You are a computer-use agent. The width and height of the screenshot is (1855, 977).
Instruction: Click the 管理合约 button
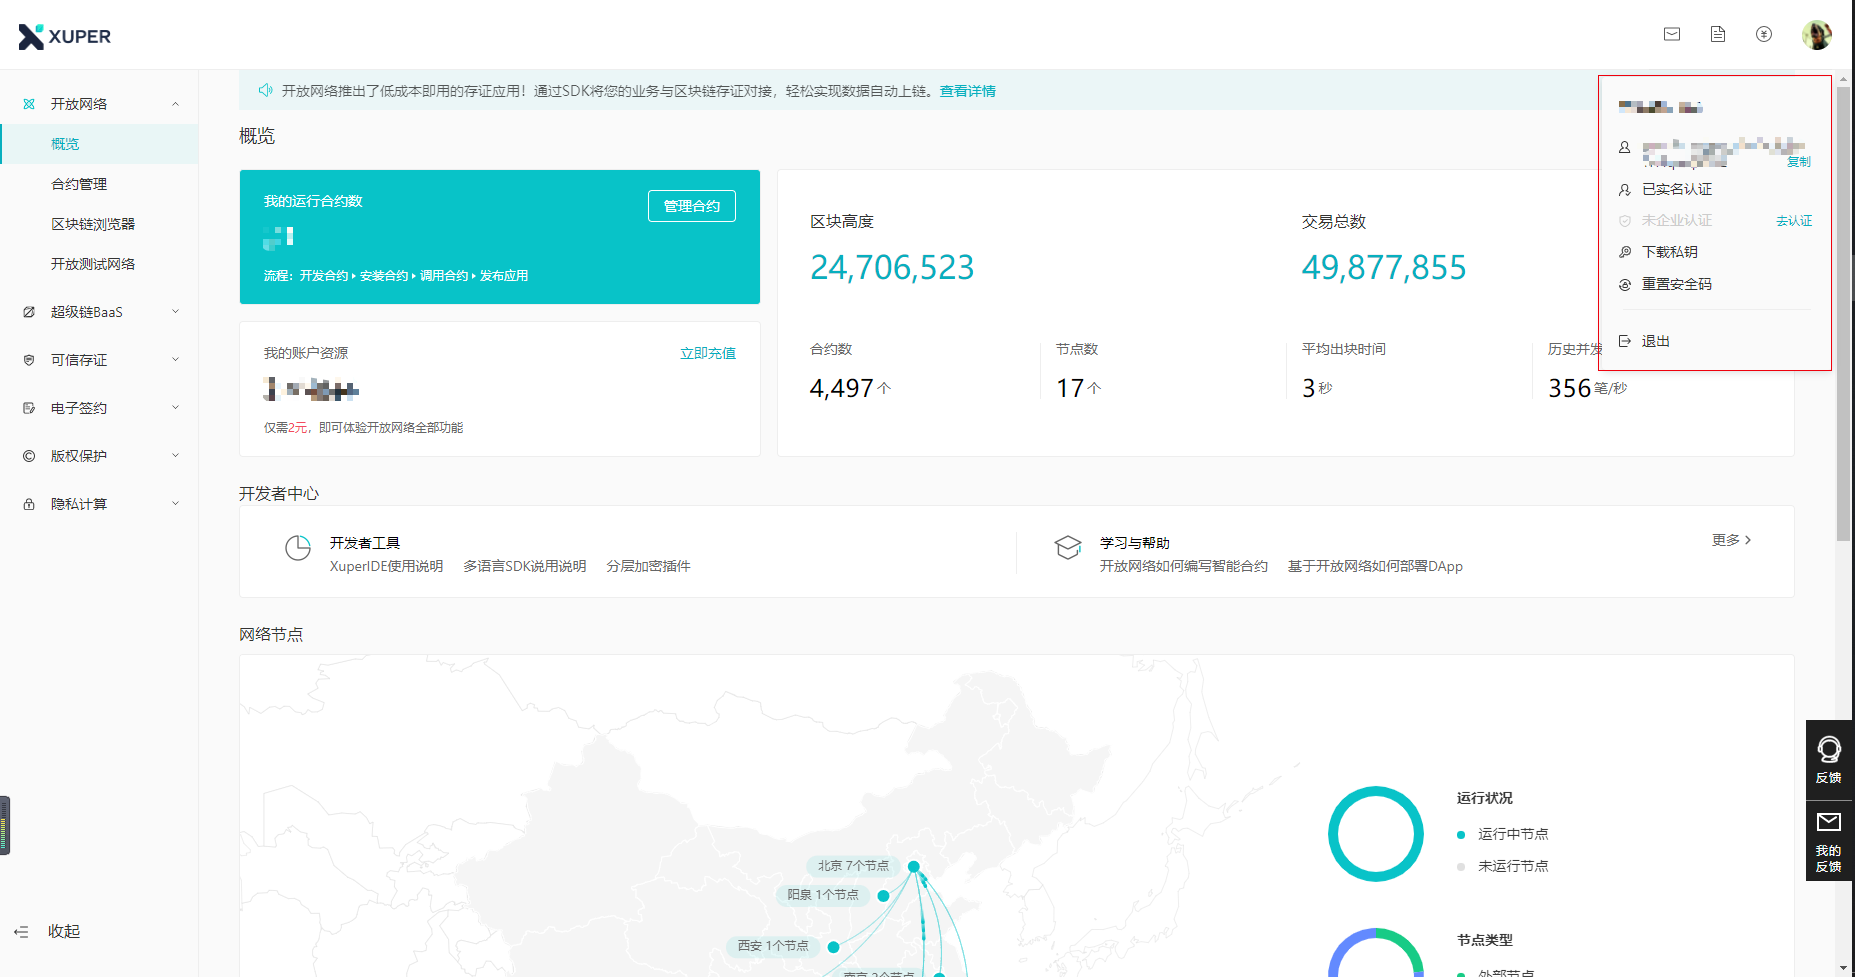click(691, 206)
